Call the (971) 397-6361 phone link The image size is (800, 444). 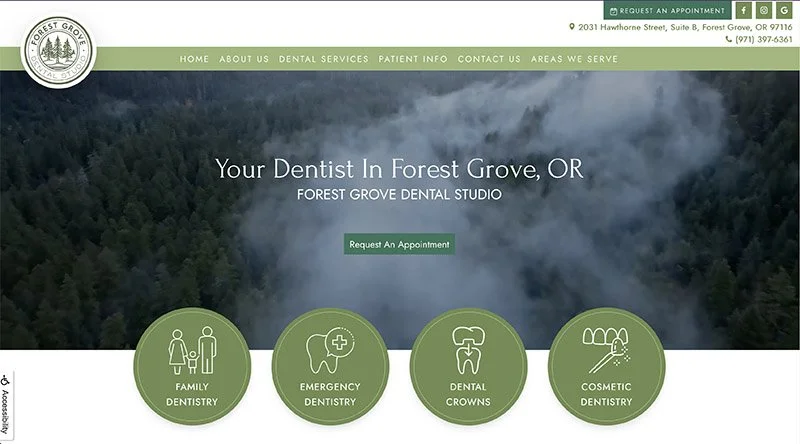coord(764,39)
